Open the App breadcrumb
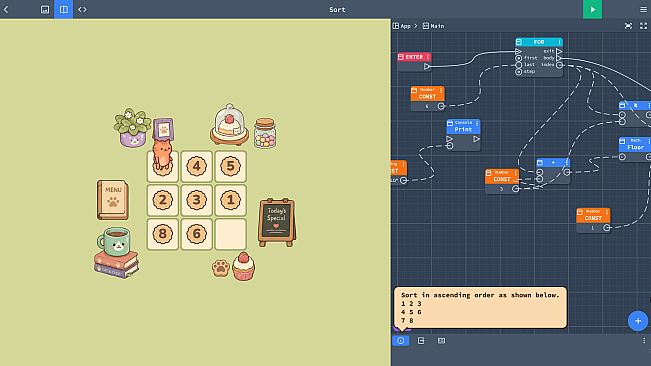651x366 pixels. (x=402, y=26)
